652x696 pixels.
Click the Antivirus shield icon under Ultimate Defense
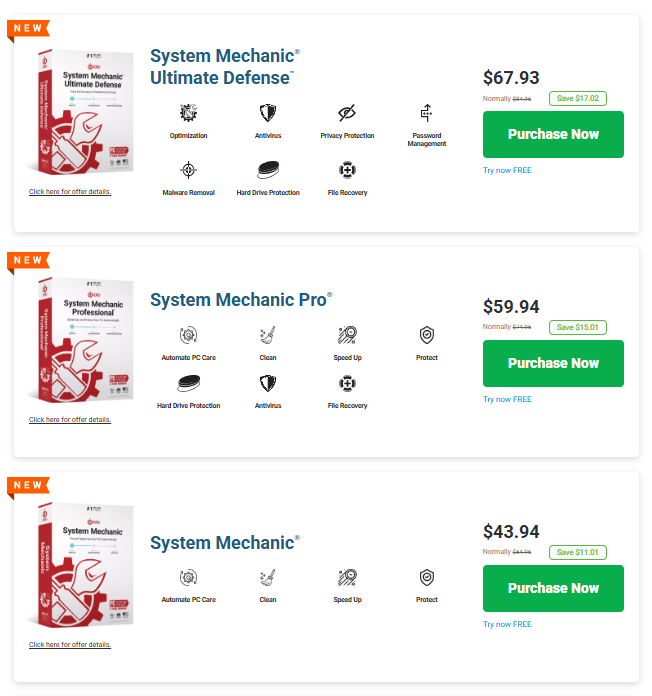click(x=268, y=113)
